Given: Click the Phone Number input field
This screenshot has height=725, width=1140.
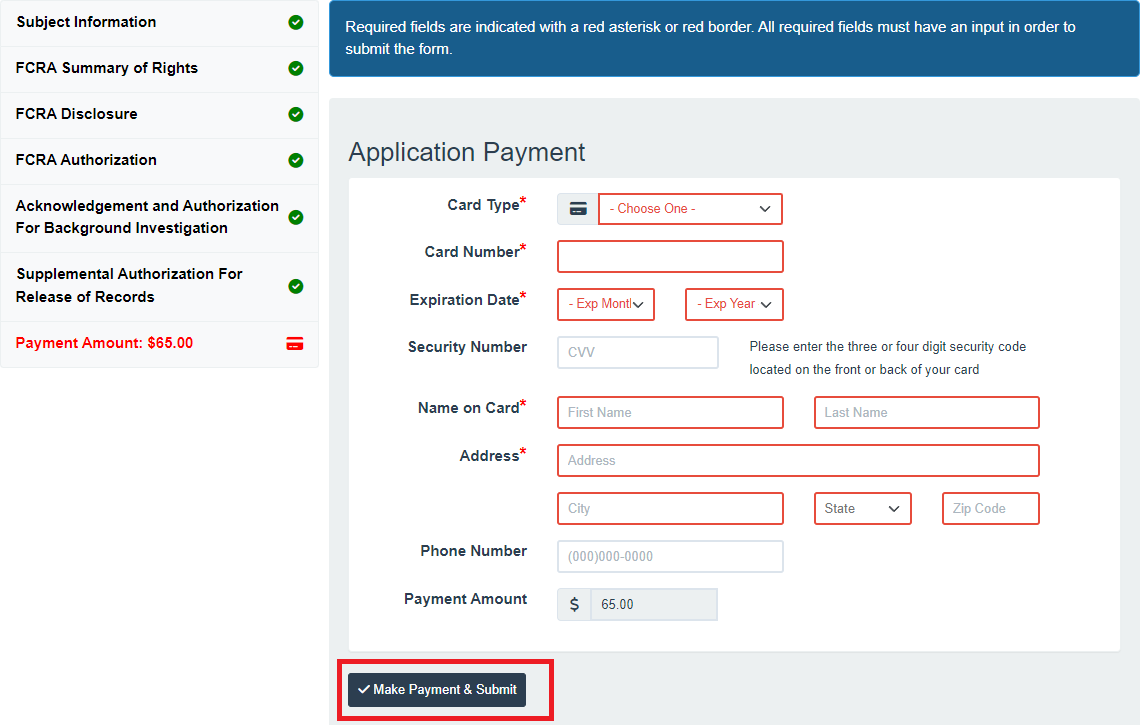Looking at the screenshot, I should 669,556.
